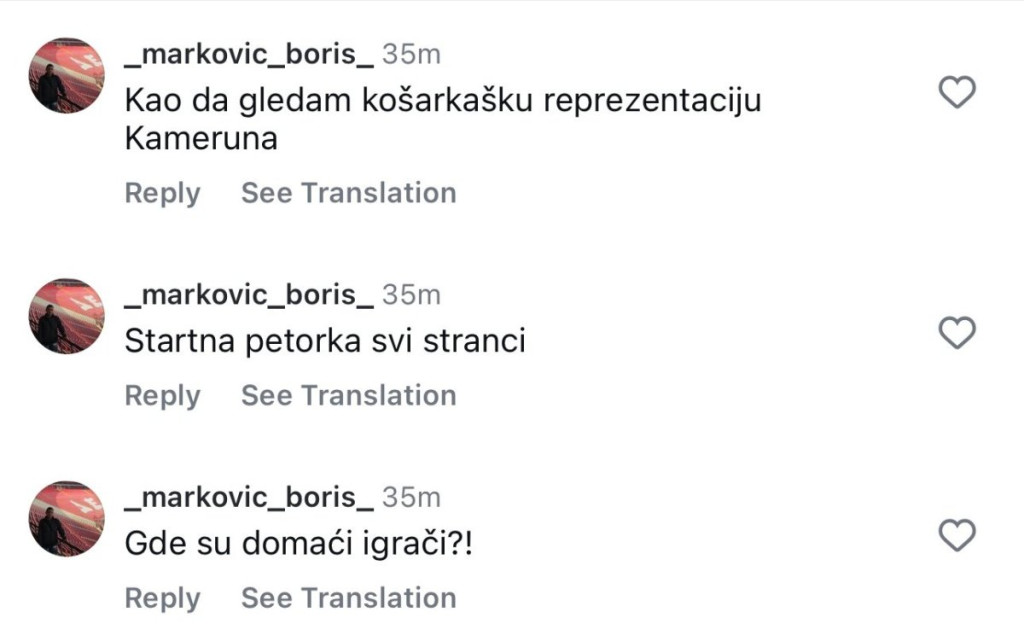Click 35m timestamp above "Startna petorka" comment

411,295
